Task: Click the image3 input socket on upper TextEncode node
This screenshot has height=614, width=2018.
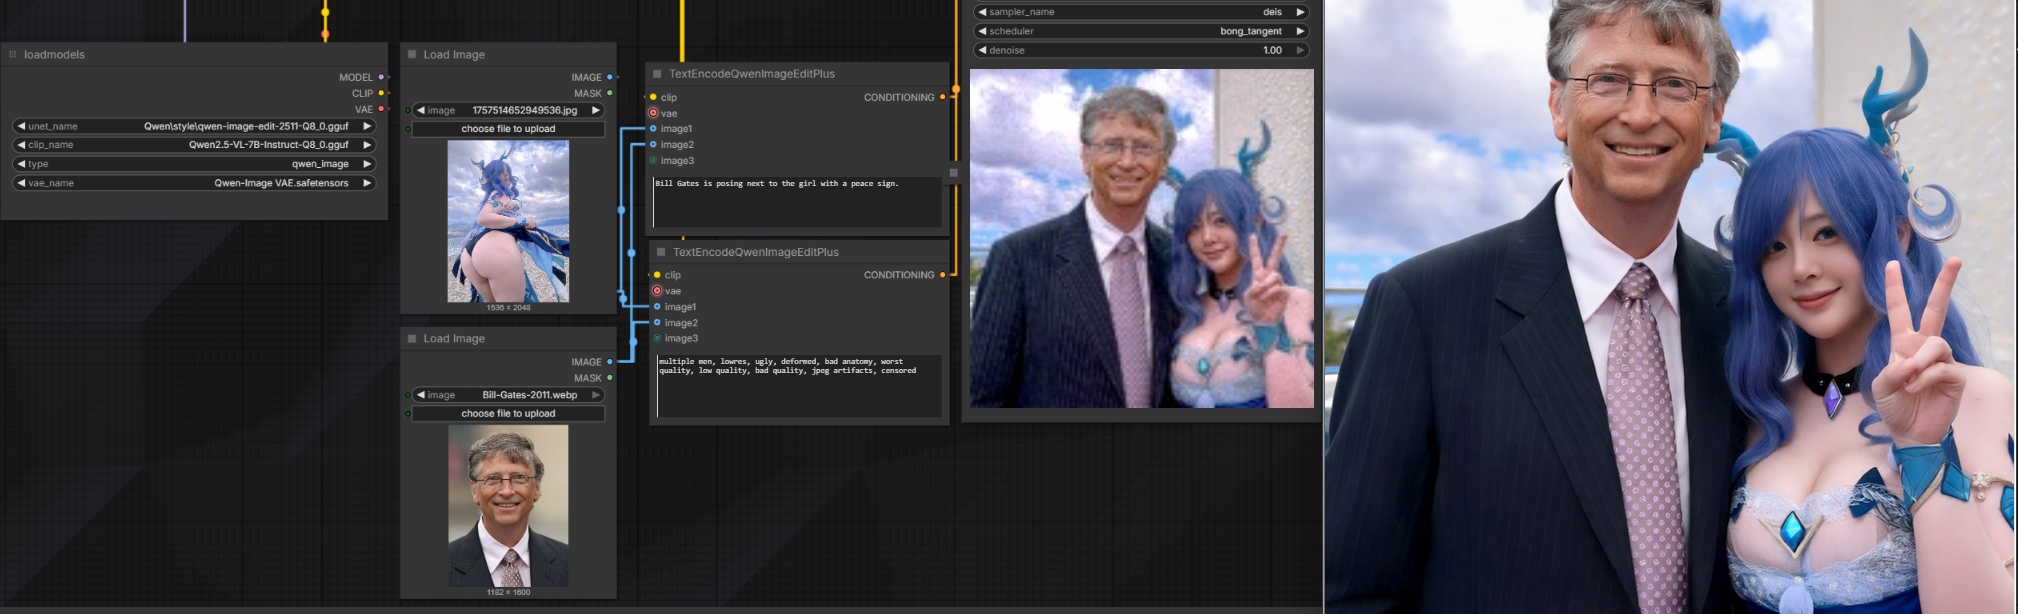Action: click(653, 160)
